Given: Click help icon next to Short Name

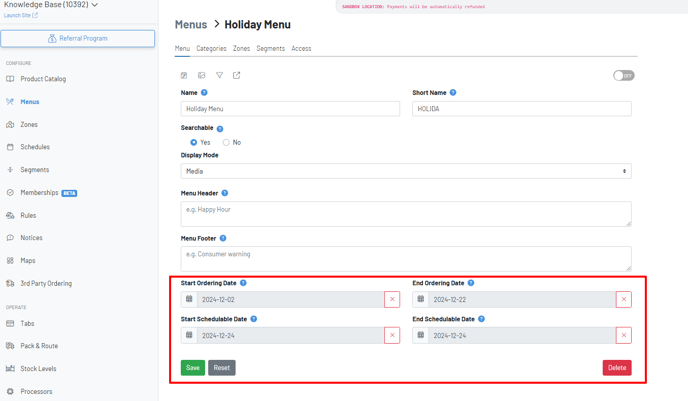Looking at the screenshot, I should point(453,93).
